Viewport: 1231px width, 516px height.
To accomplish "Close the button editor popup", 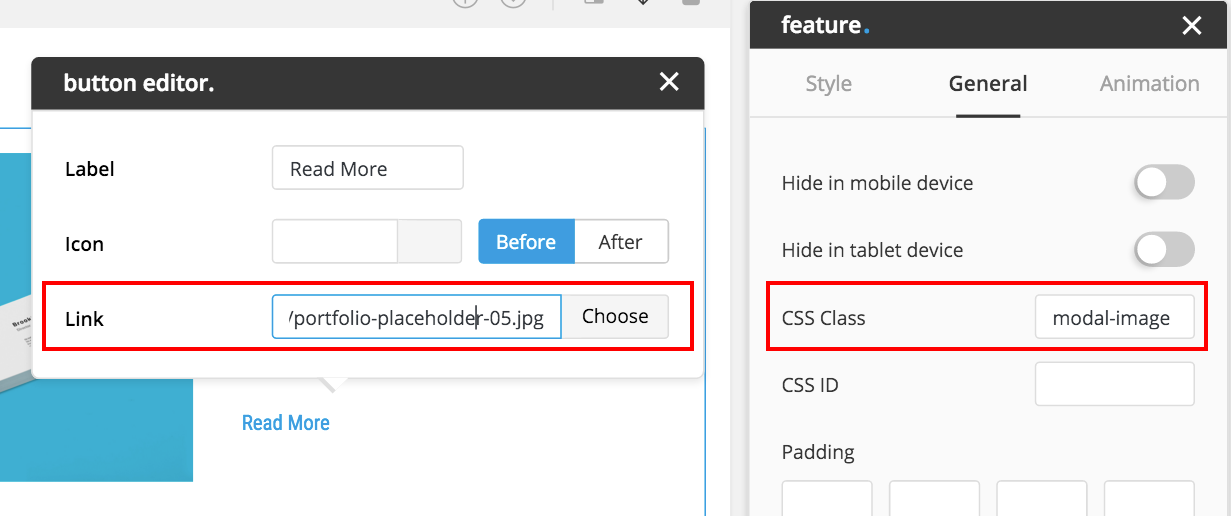I will 669,83.
